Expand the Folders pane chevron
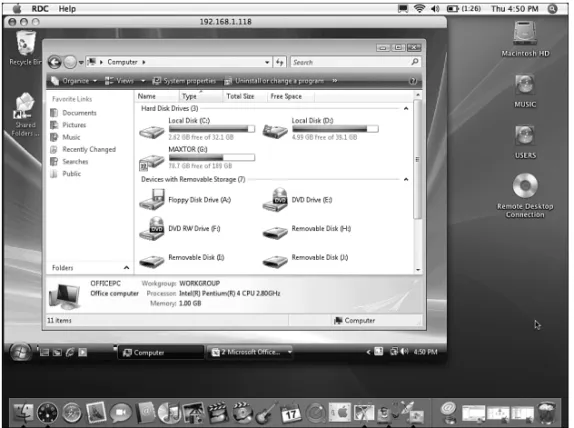Viewport: 574px width, 428px height. point(126,268)
